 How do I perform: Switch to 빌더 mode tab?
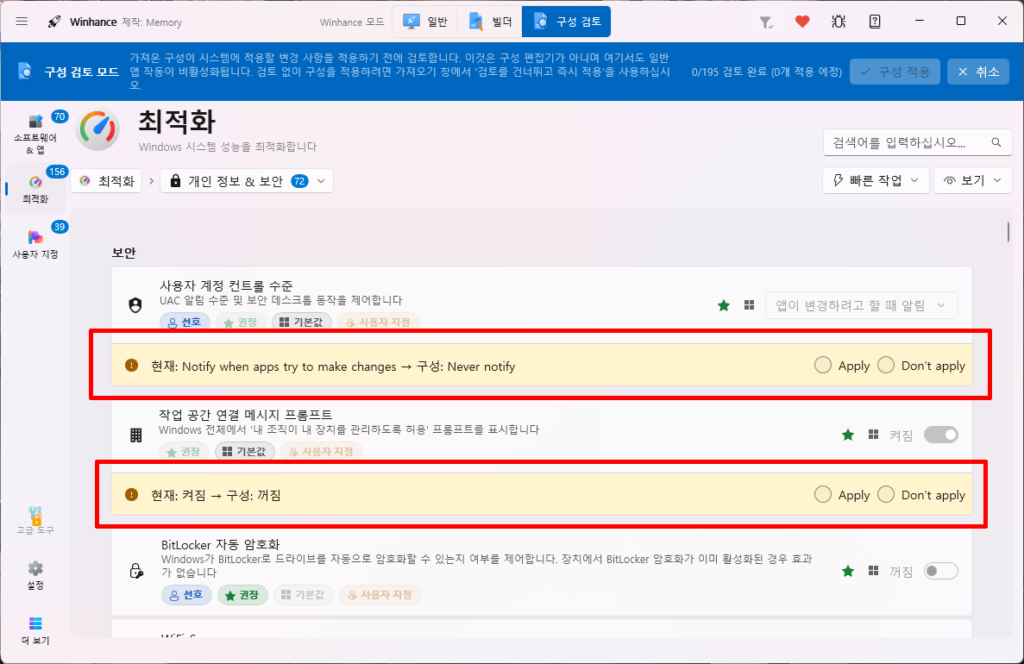point(490,22)
